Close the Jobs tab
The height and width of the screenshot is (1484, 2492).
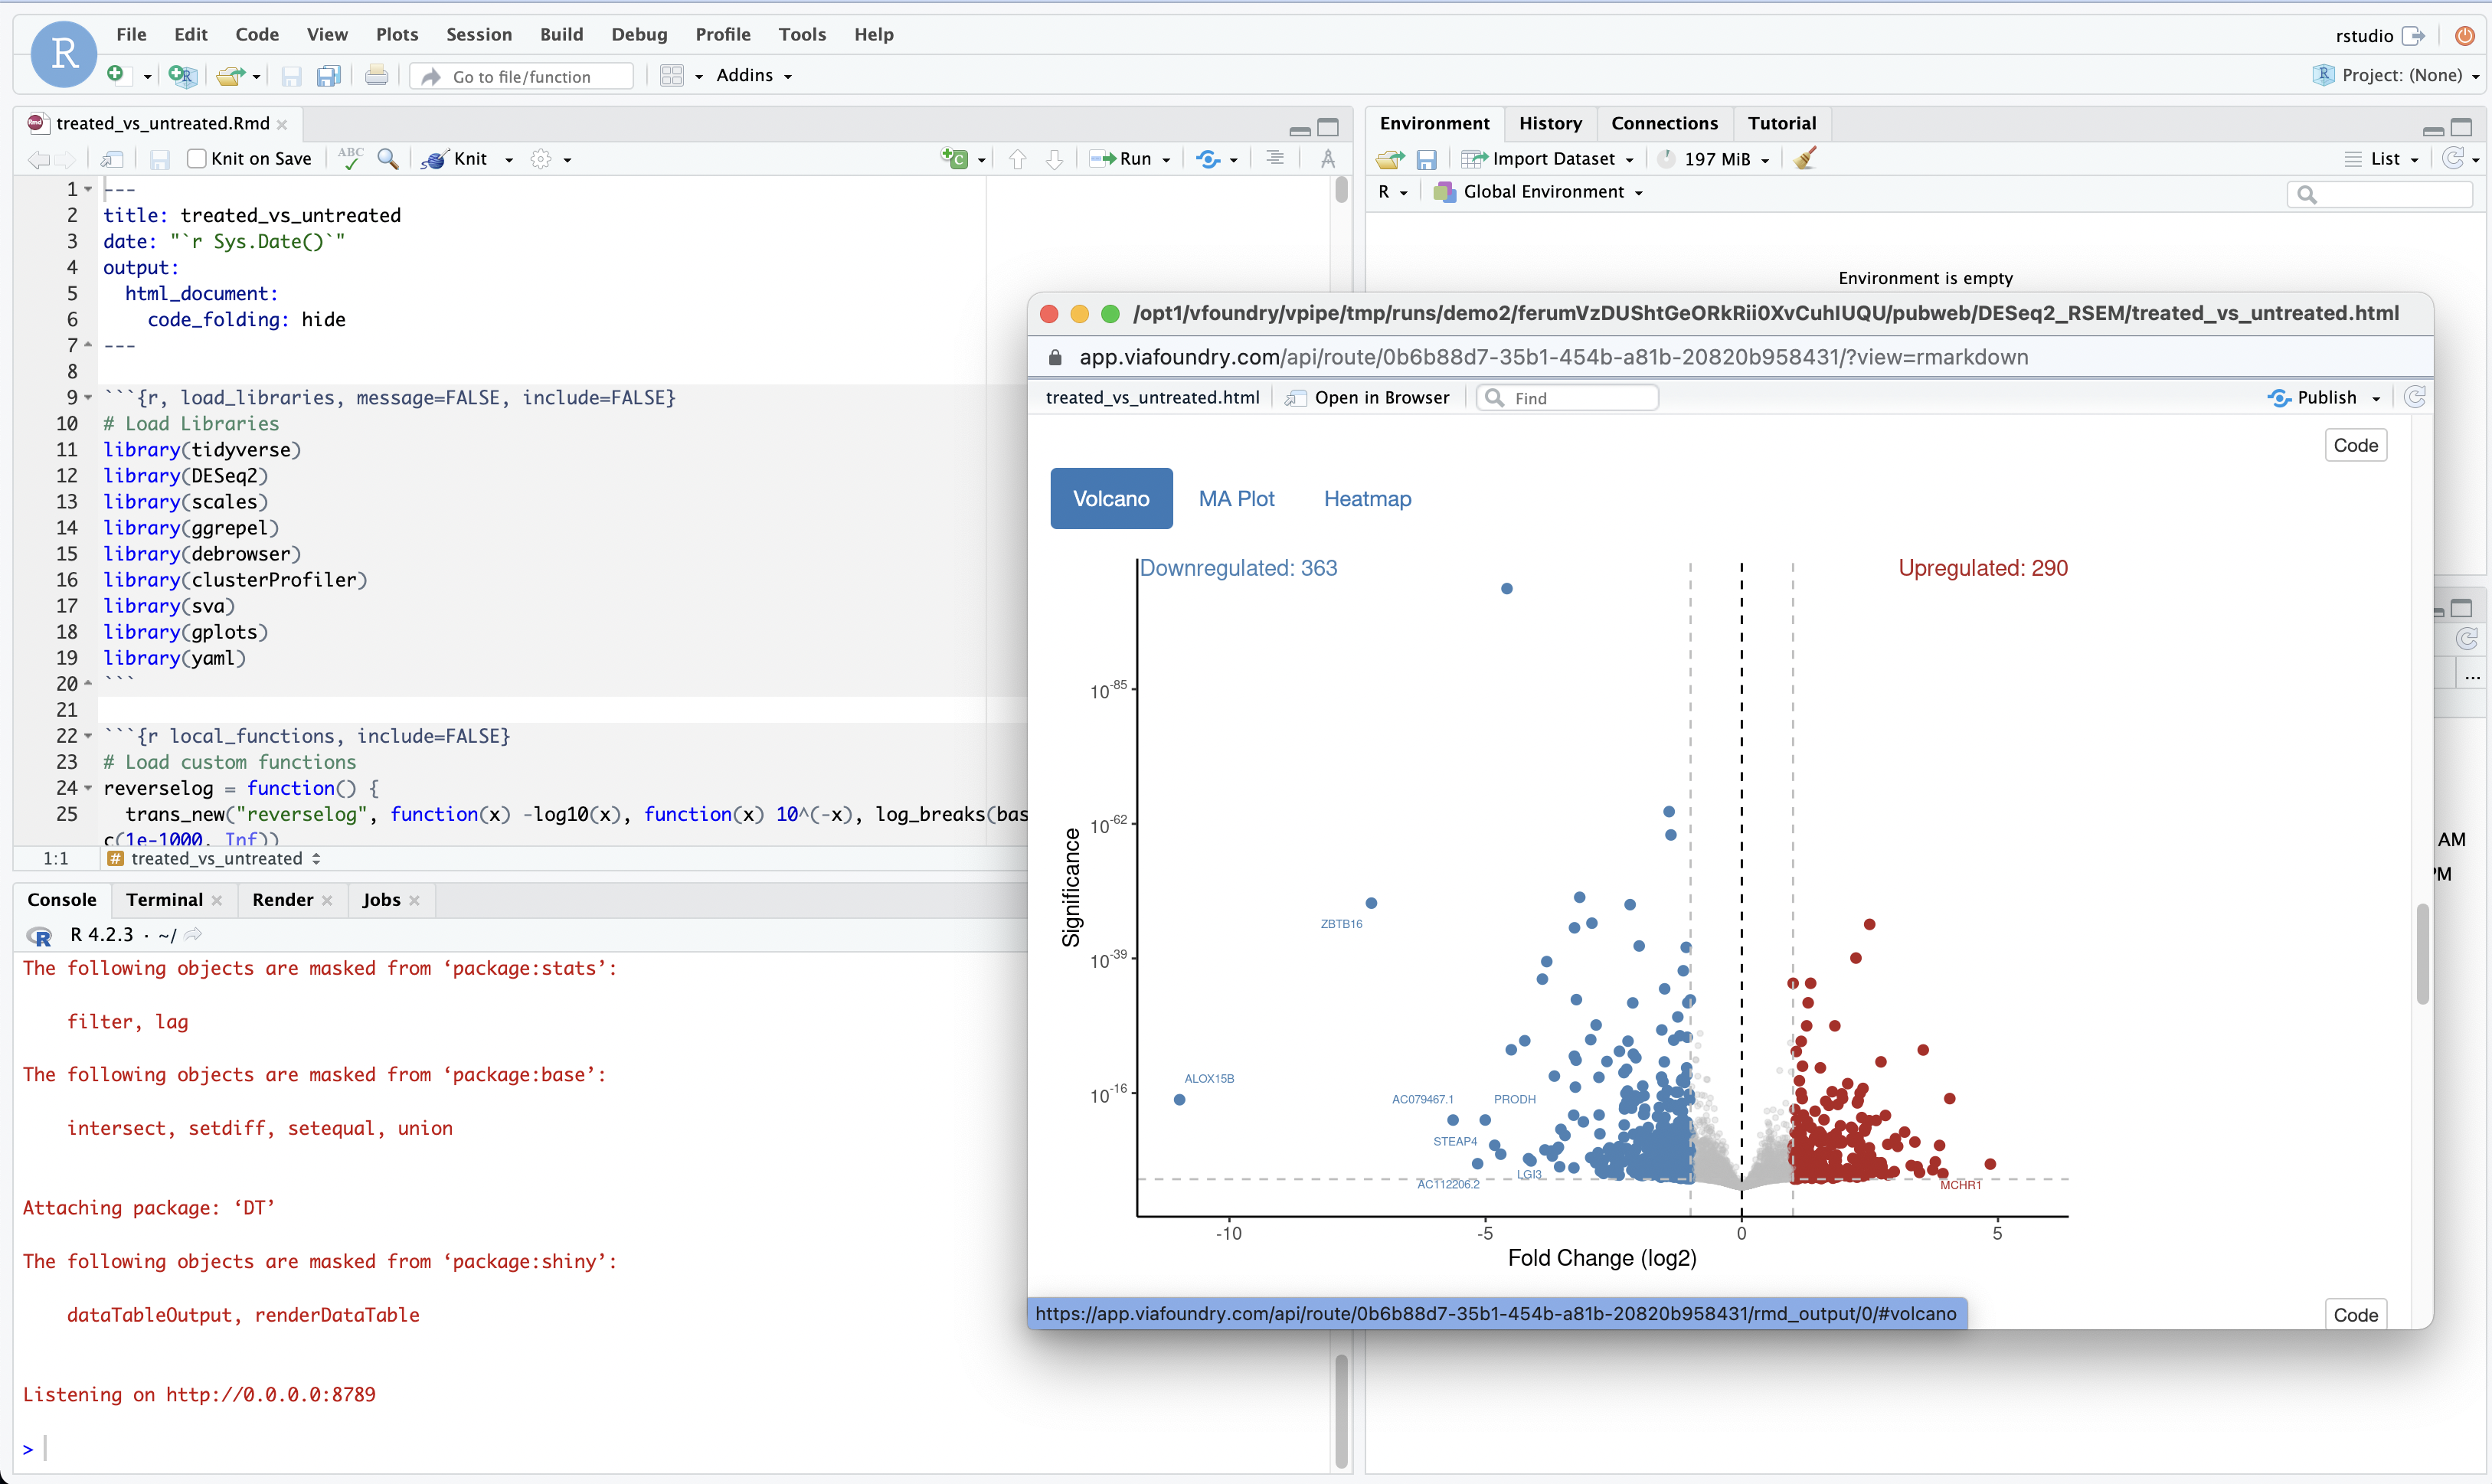coord(414,900)
